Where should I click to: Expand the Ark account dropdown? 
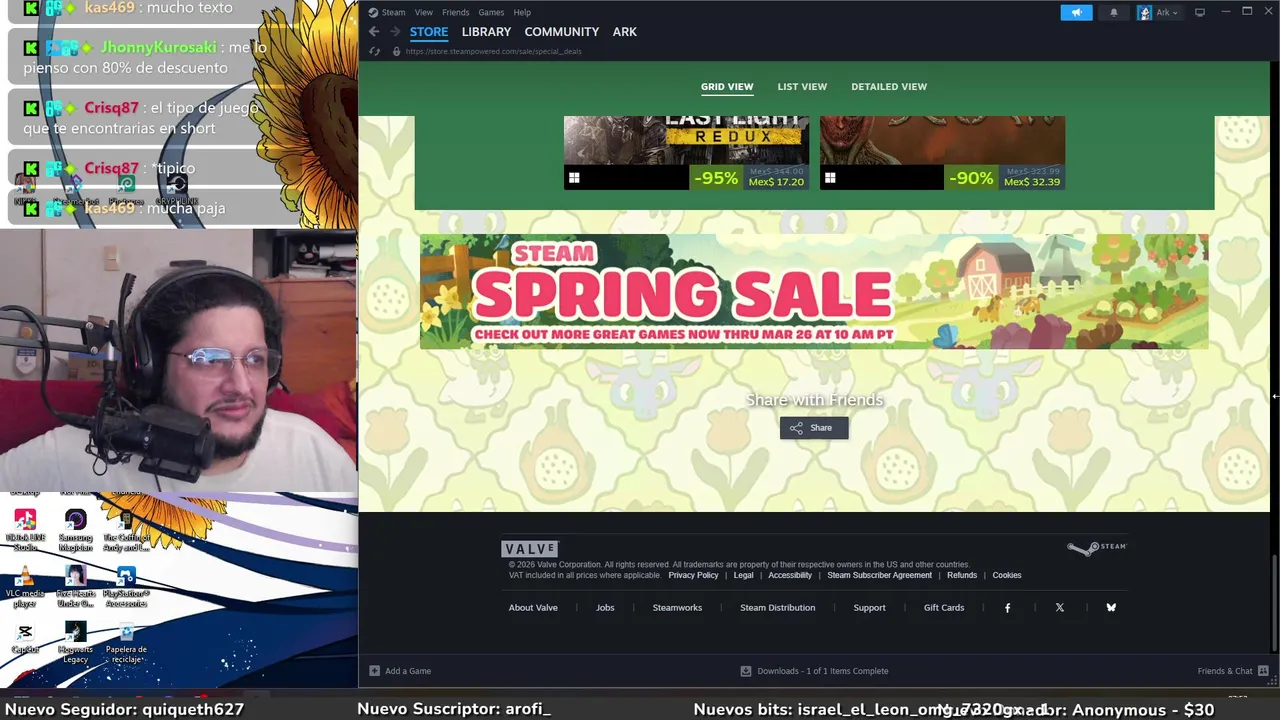(1158, 12)
